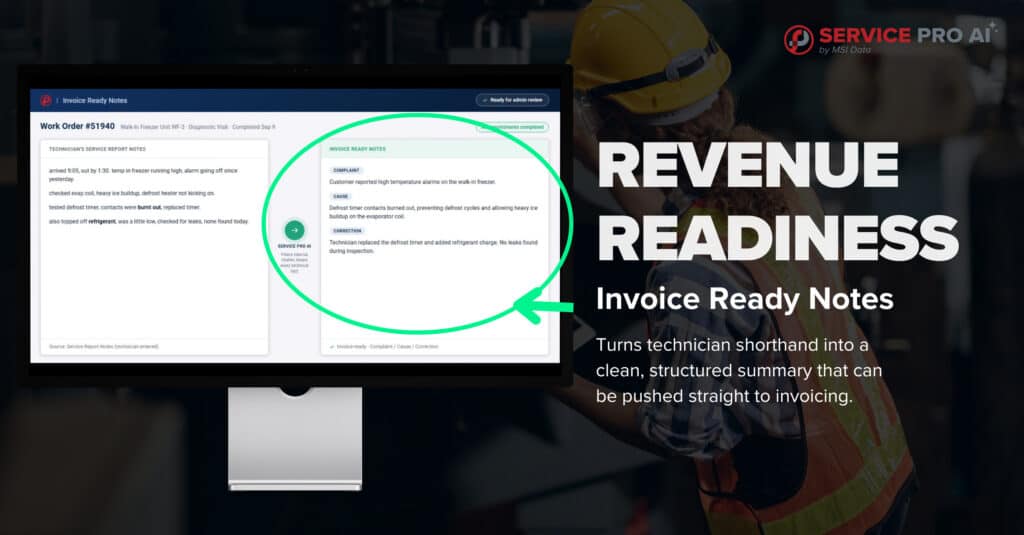Click the 'REVENUE READINESS' headline
This screenshot has width=1024, height=535.
tap(777, 201)
